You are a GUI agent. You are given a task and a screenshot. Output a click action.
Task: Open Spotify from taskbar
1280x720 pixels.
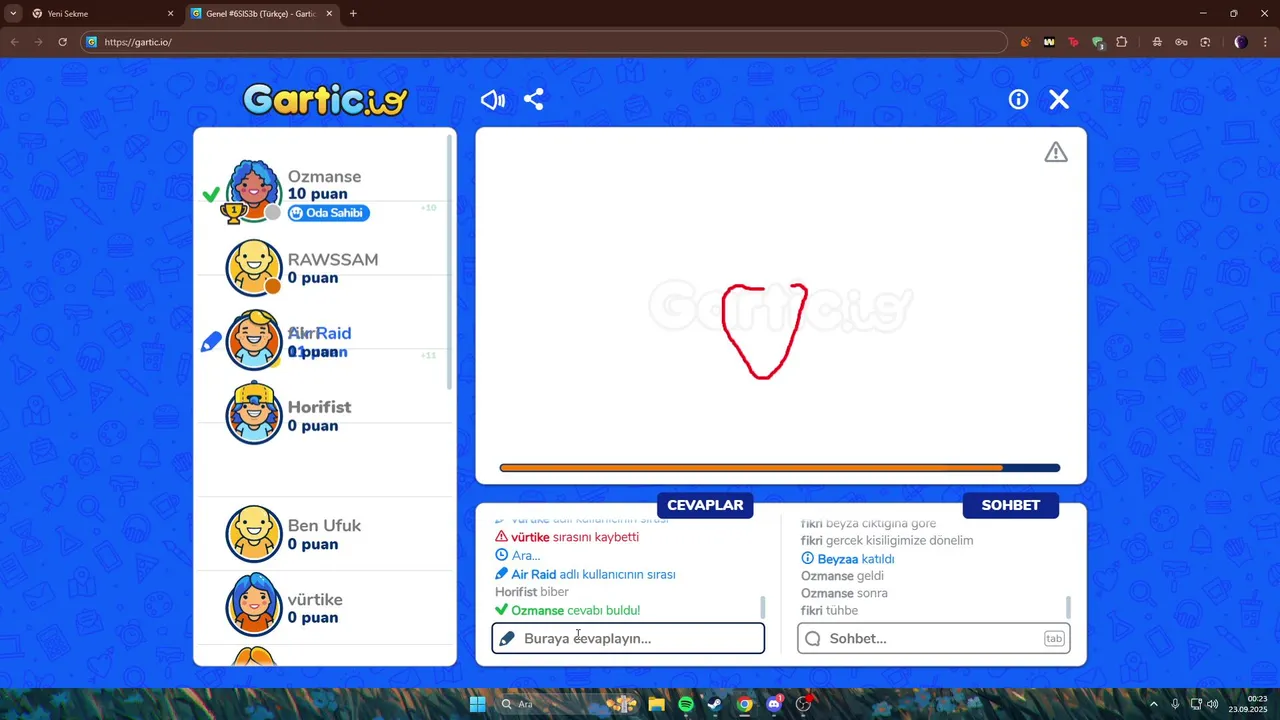(x=685, y=704)
